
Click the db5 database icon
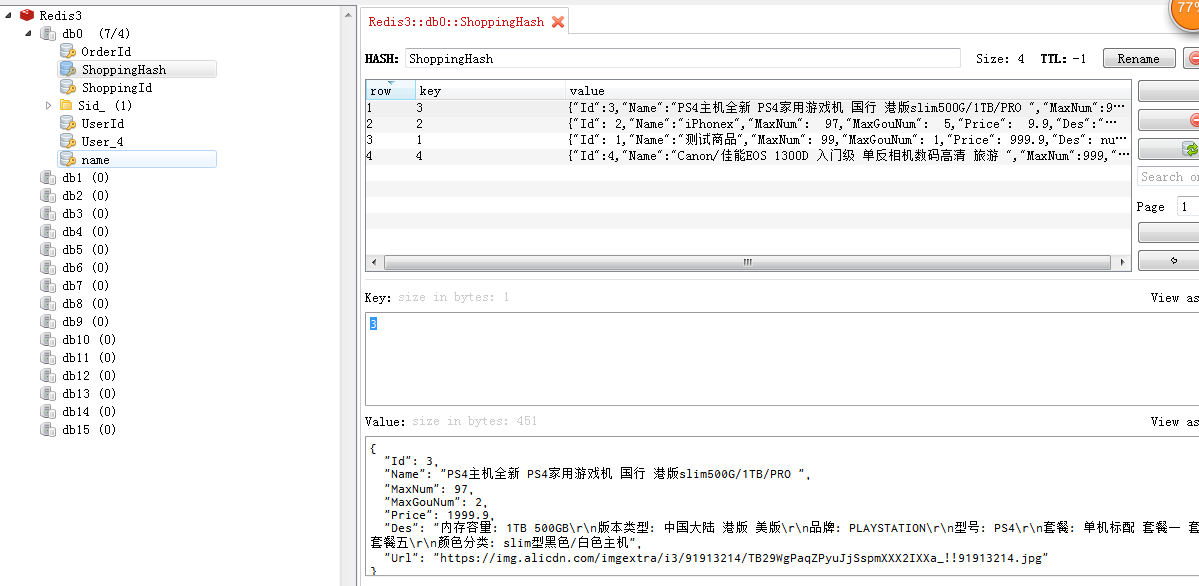click(x=48, y=249)
